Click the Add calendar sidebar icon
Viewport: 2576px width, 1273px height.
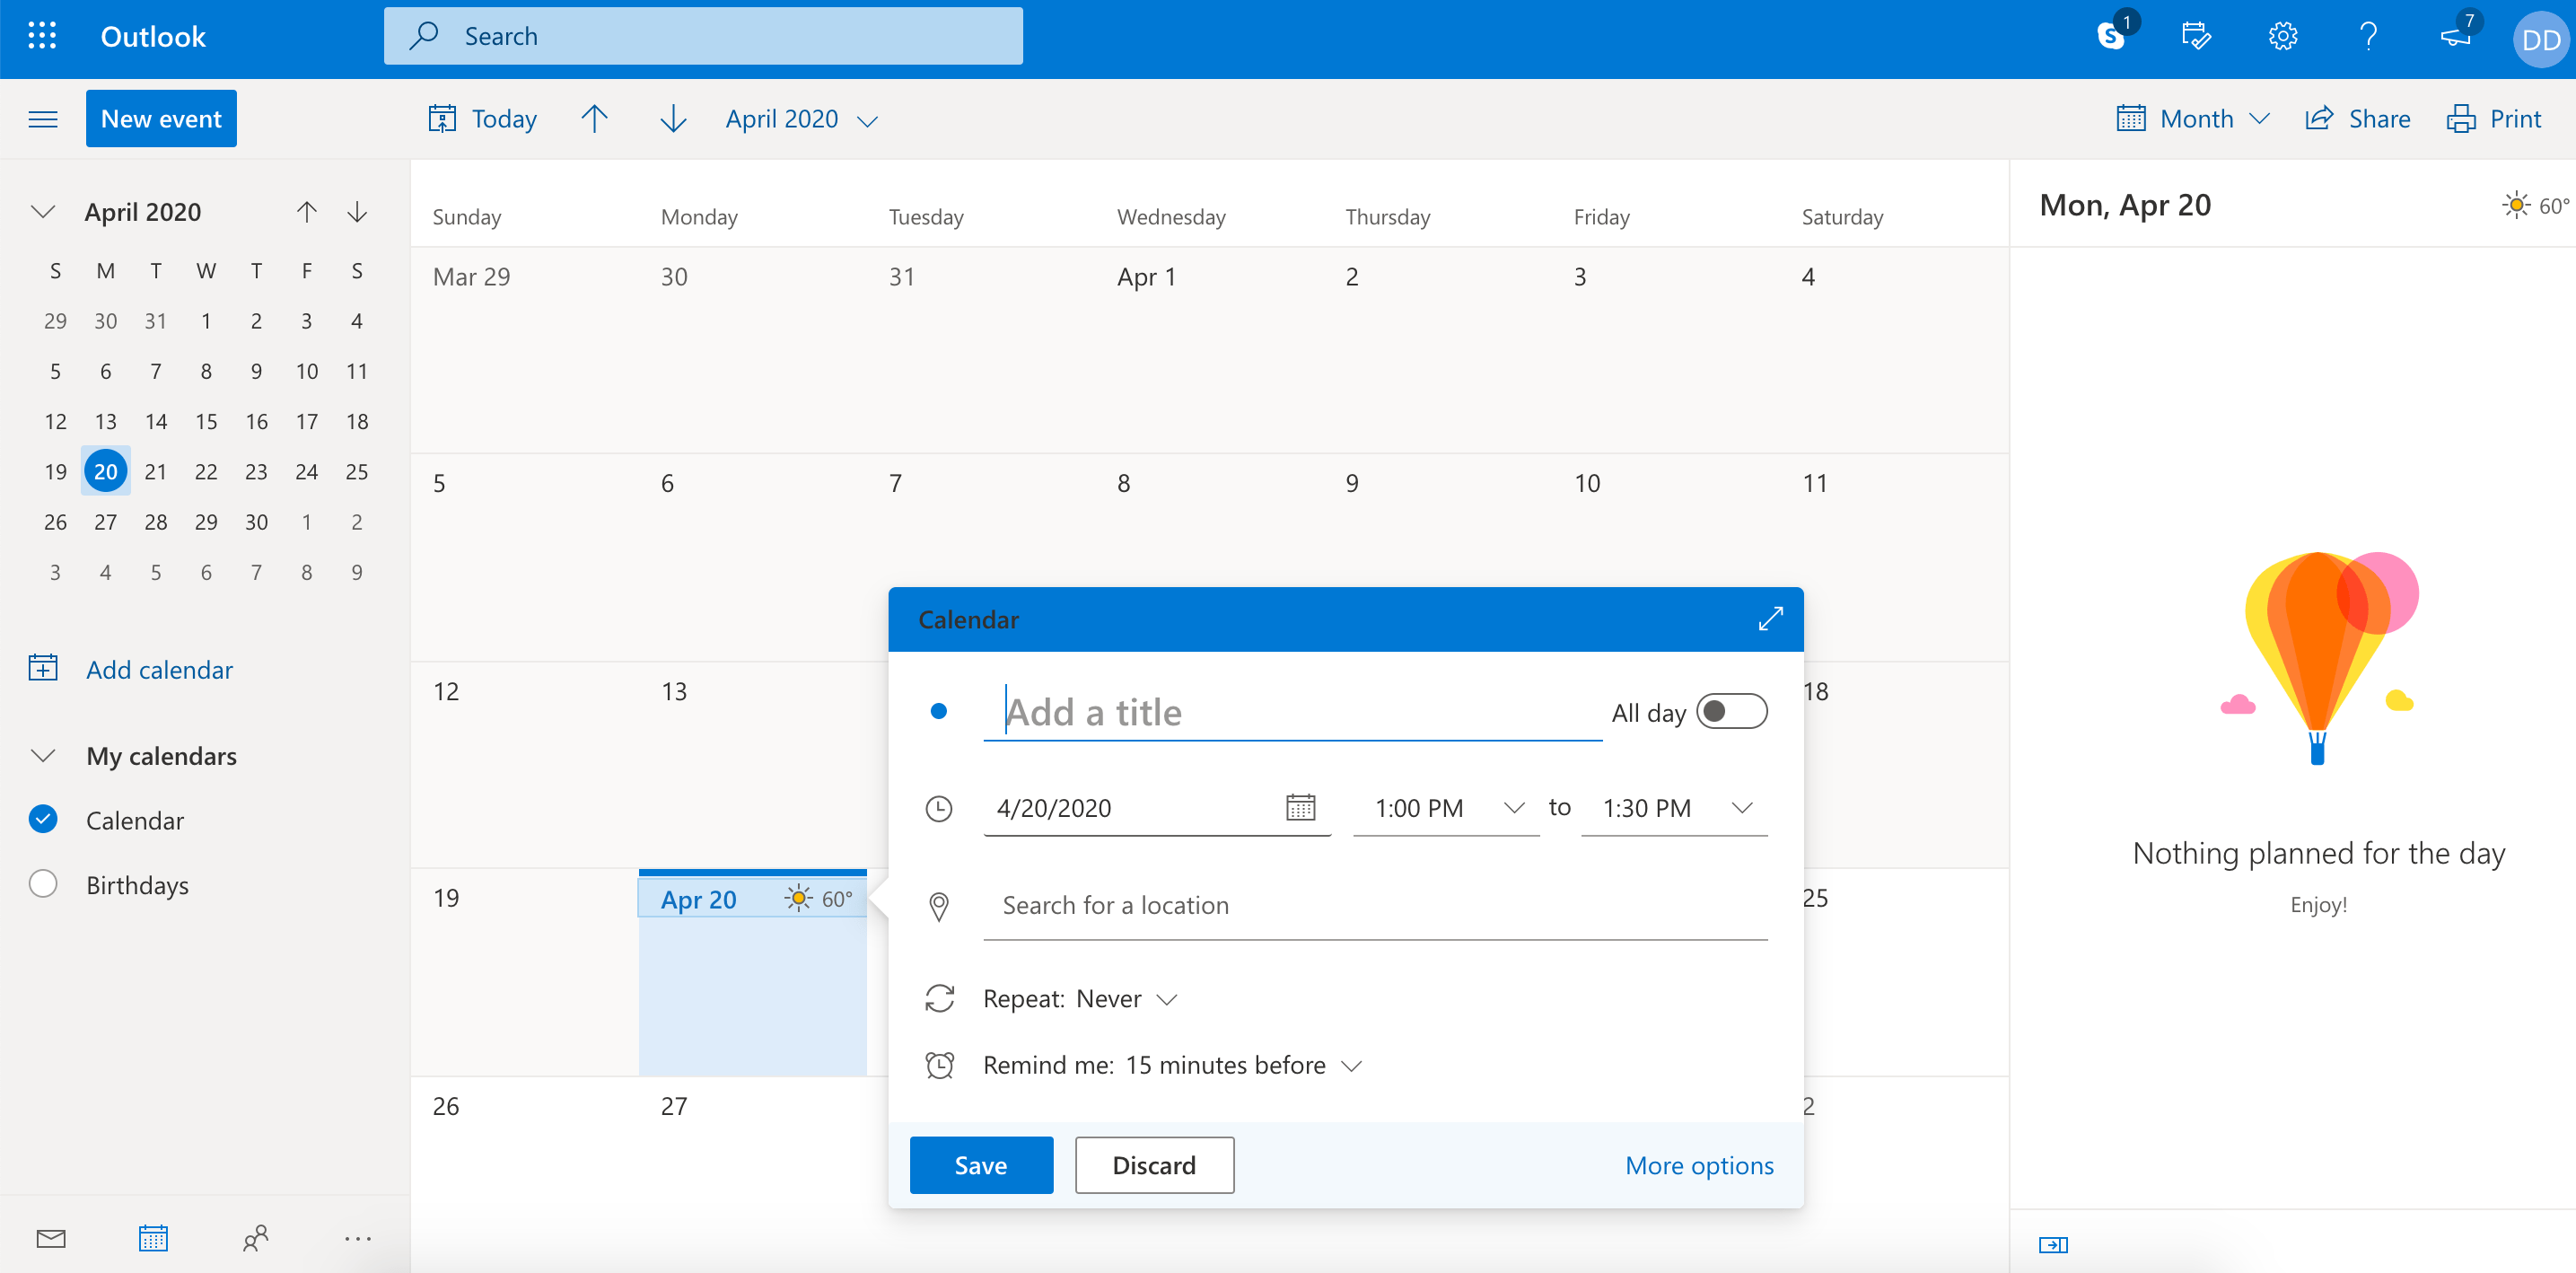coord(43,669)
